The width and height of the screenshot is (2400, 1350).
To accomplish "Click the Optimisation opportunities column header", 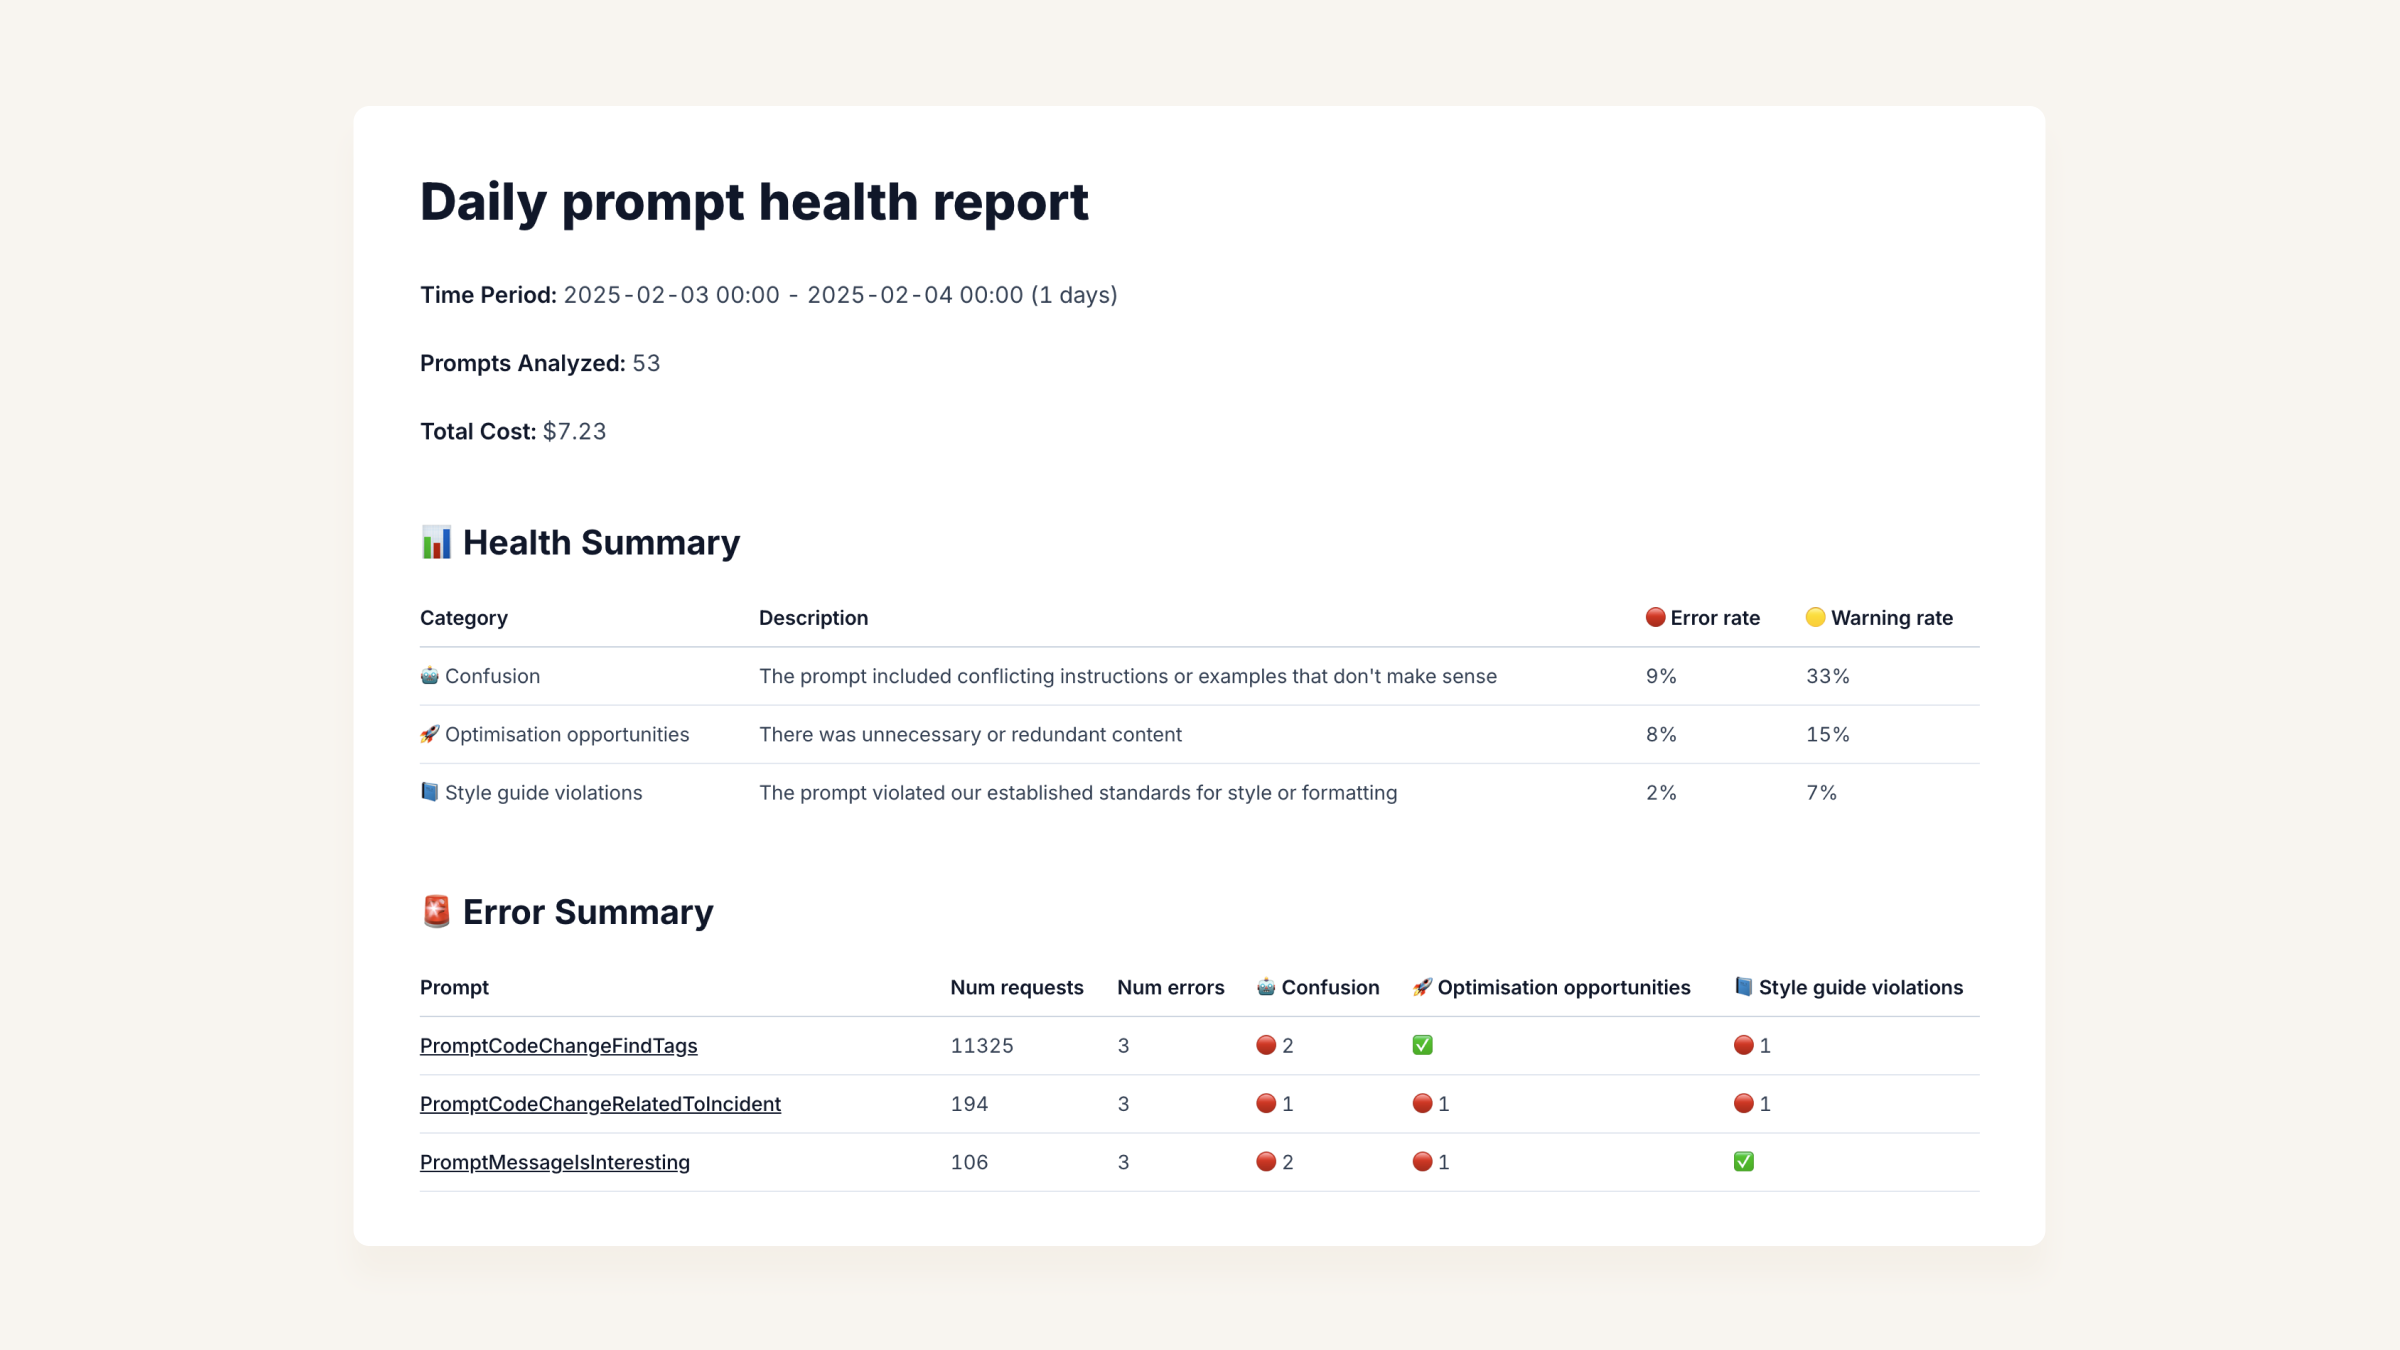I will coord(1551,987).
